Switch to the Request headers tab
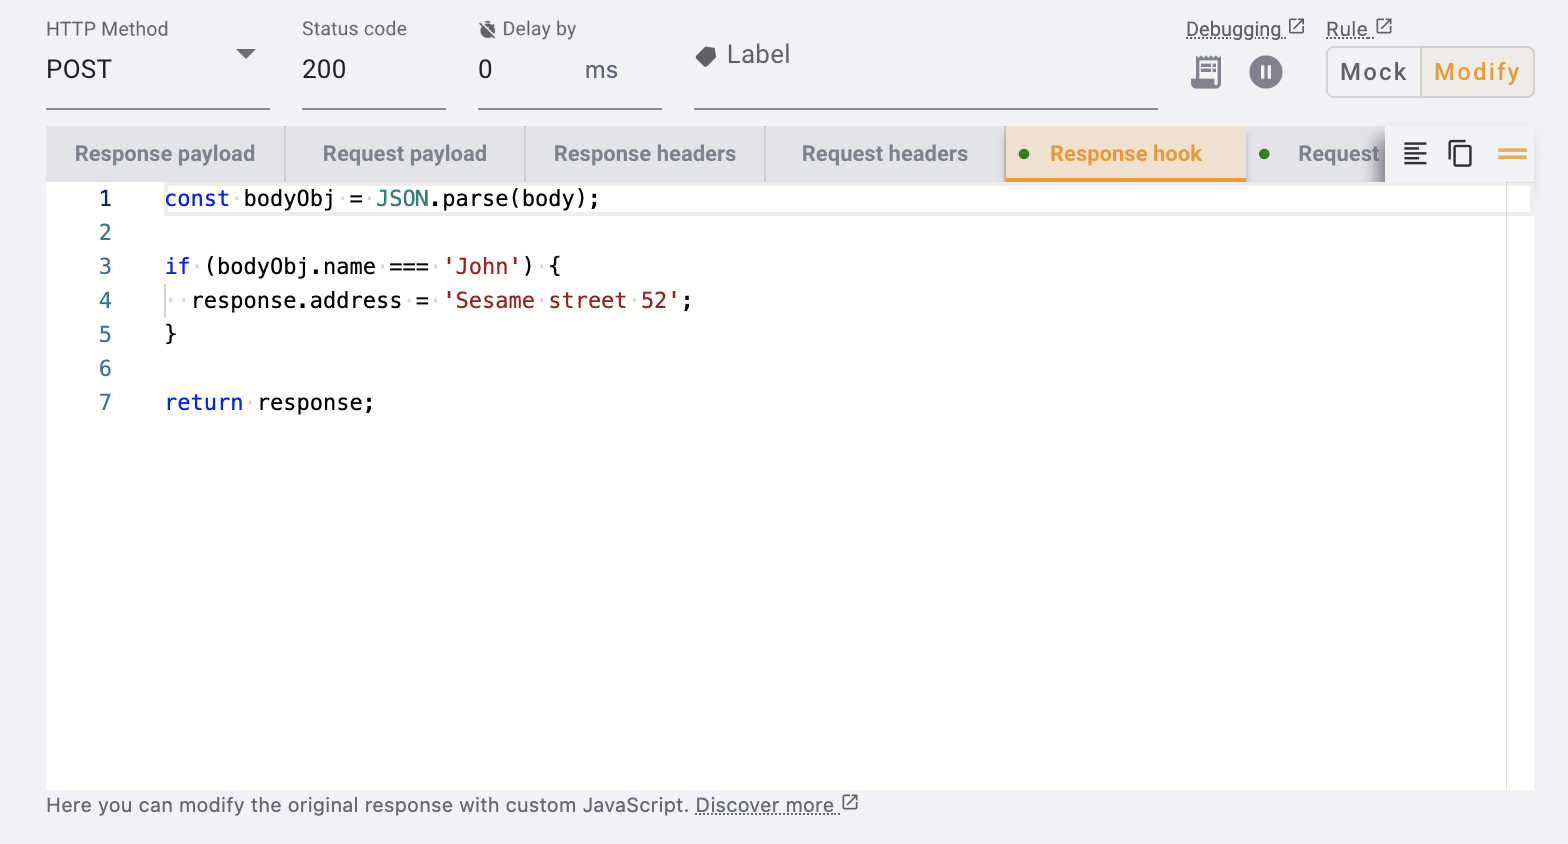 (884, 154)
